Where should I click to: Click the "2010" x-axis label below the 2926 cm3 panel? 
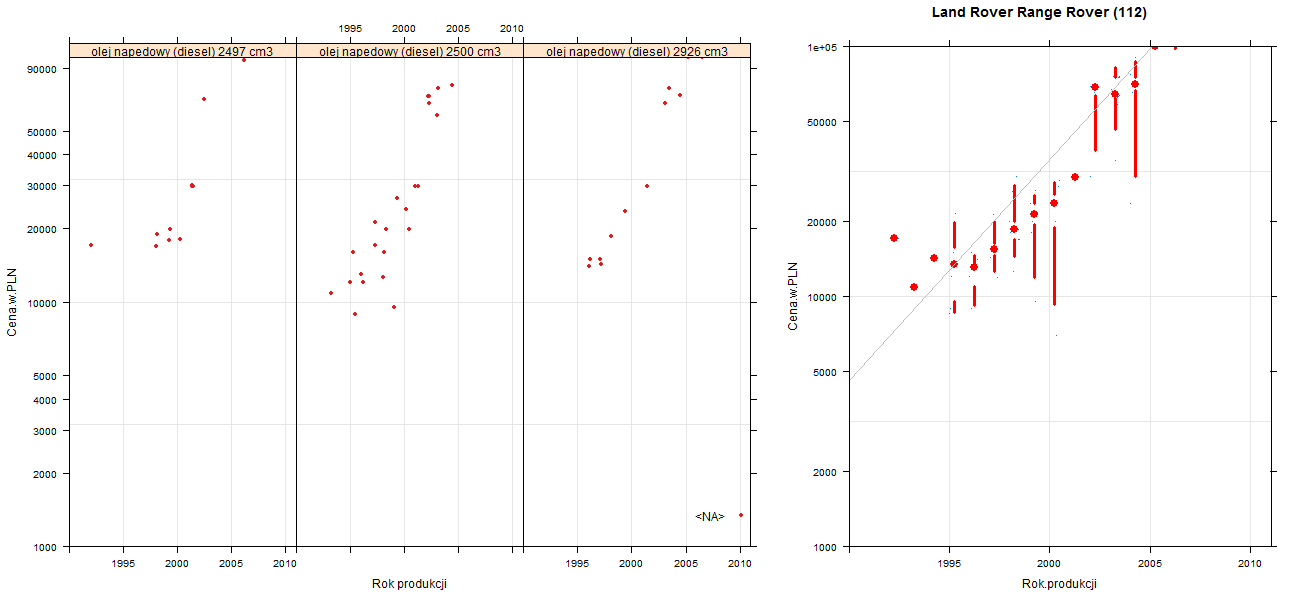pyautogui.click(x=739, y=564)
